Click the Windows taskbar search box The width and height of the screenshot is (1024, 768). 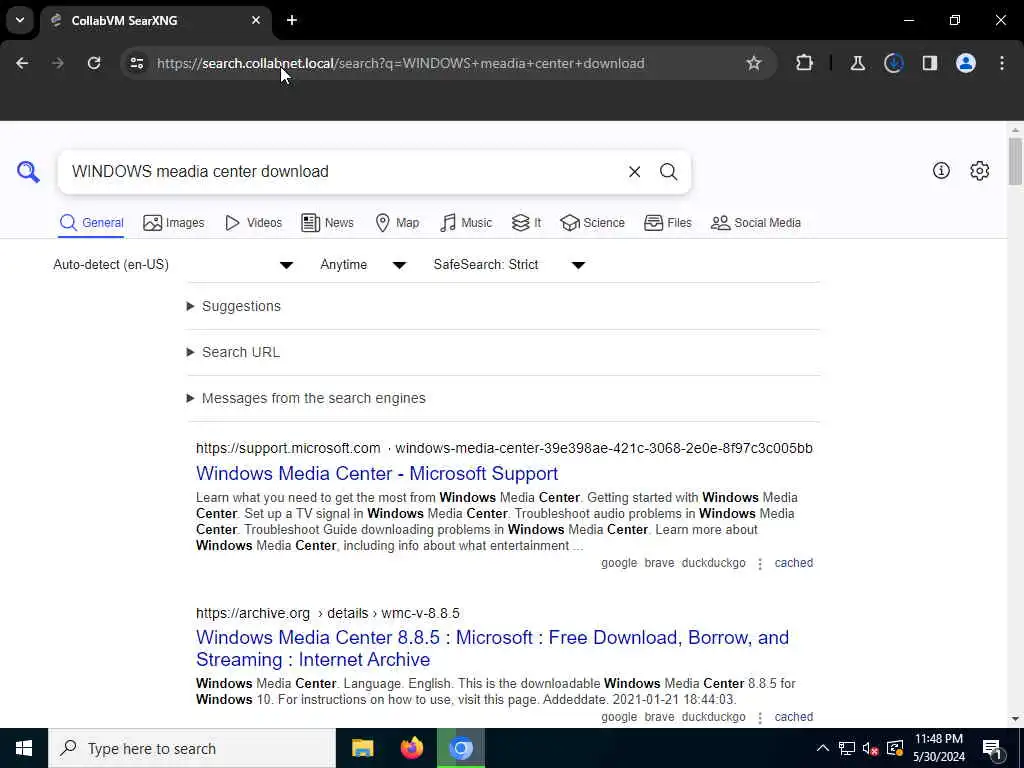192,748
